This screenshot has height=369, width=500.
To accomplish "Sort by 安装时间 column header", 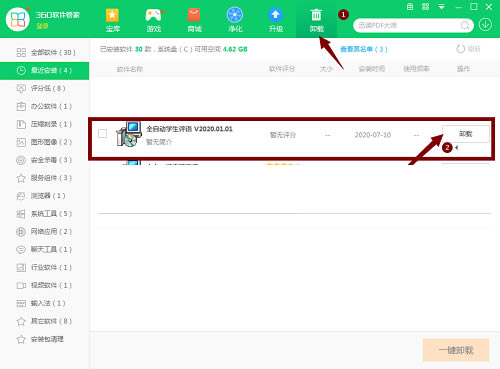I will coord(372,69).
